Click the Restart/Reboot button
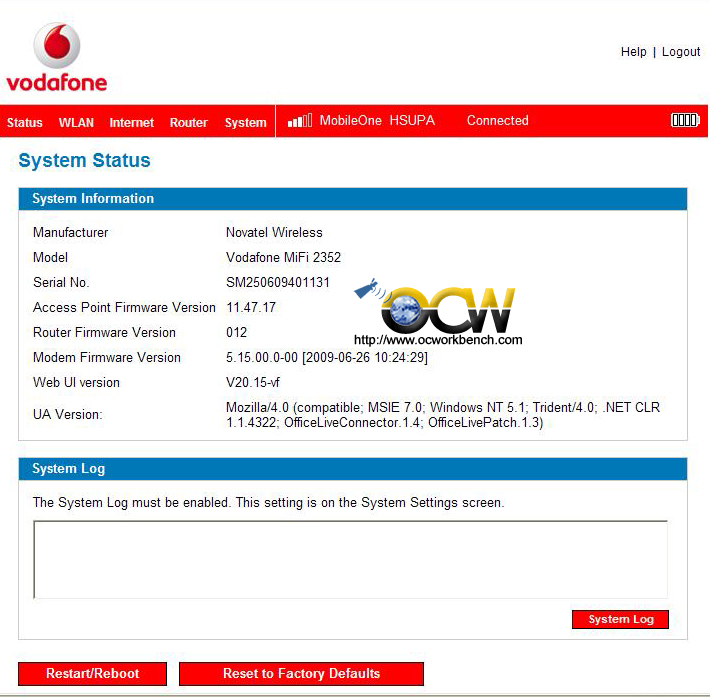The width and height of the screenshot is (710, 697). pos(92,673)
